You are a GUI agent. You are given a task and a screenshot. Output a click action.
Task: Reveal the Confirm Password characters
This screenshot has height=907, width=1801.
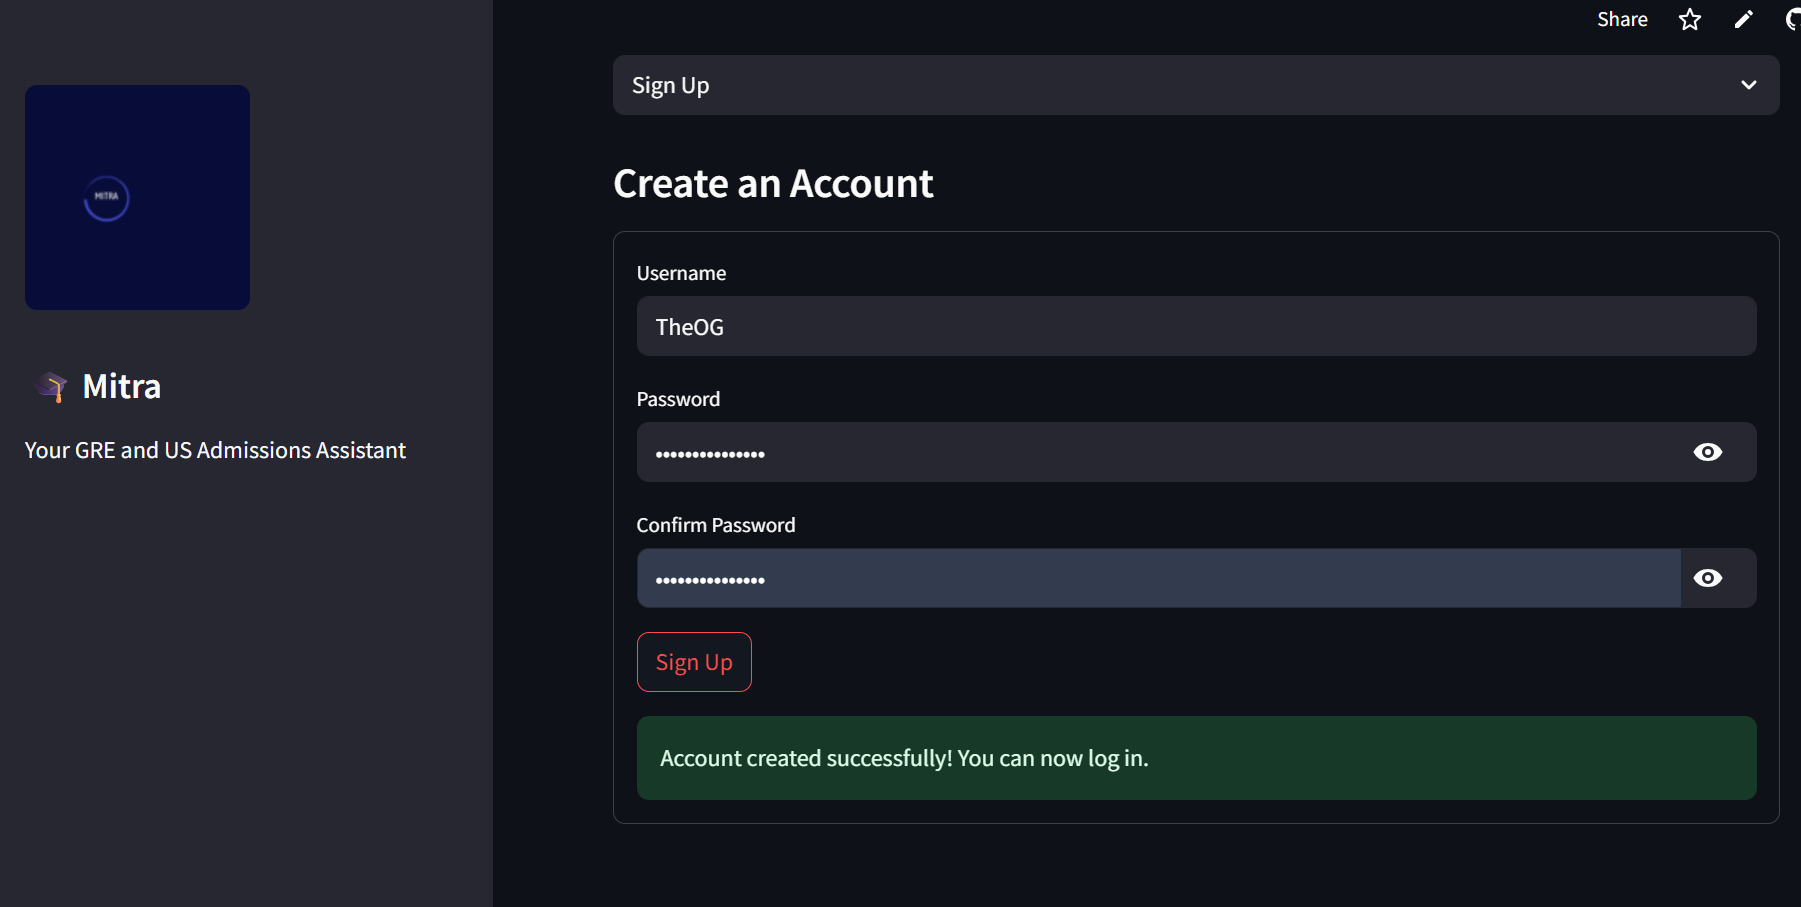1707,578
